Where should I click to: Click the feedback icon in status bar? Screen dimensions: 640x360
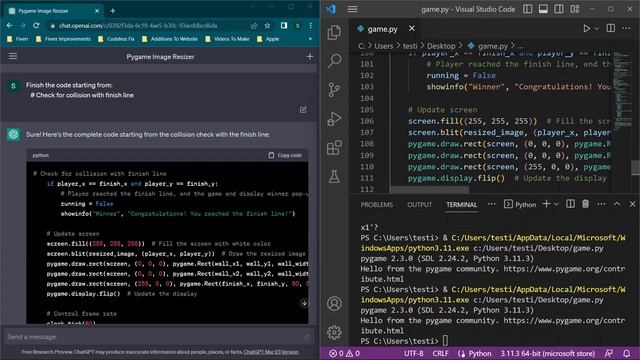(x=608, y=353)
